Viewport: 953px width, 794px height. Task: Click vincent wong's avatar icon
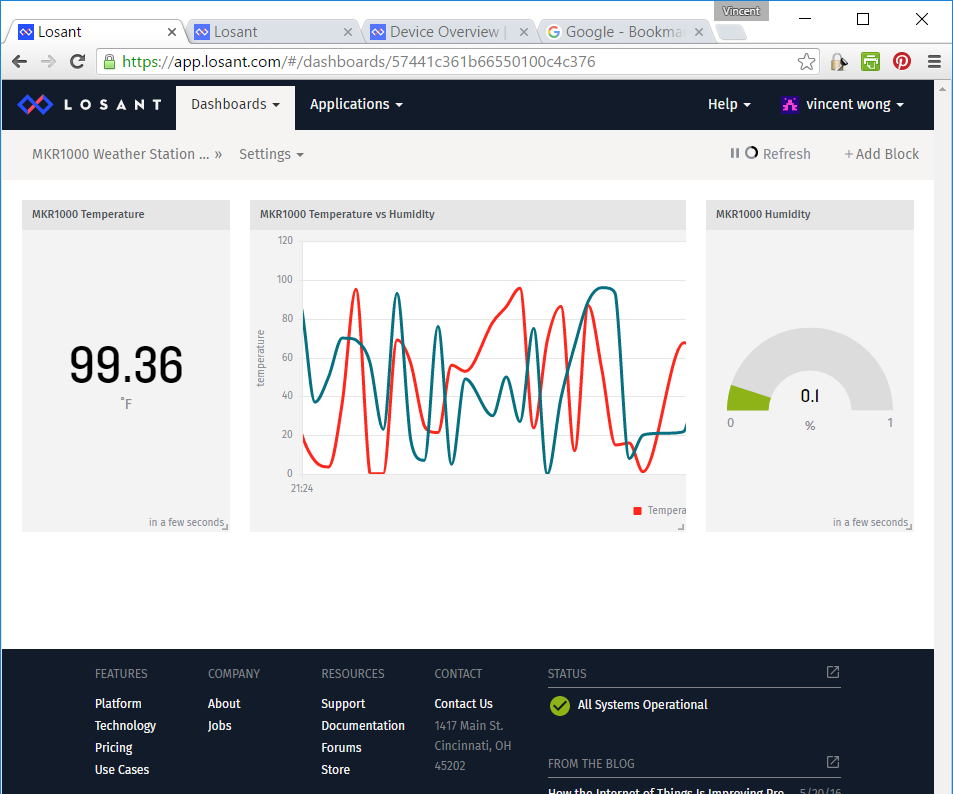point(790,105)
